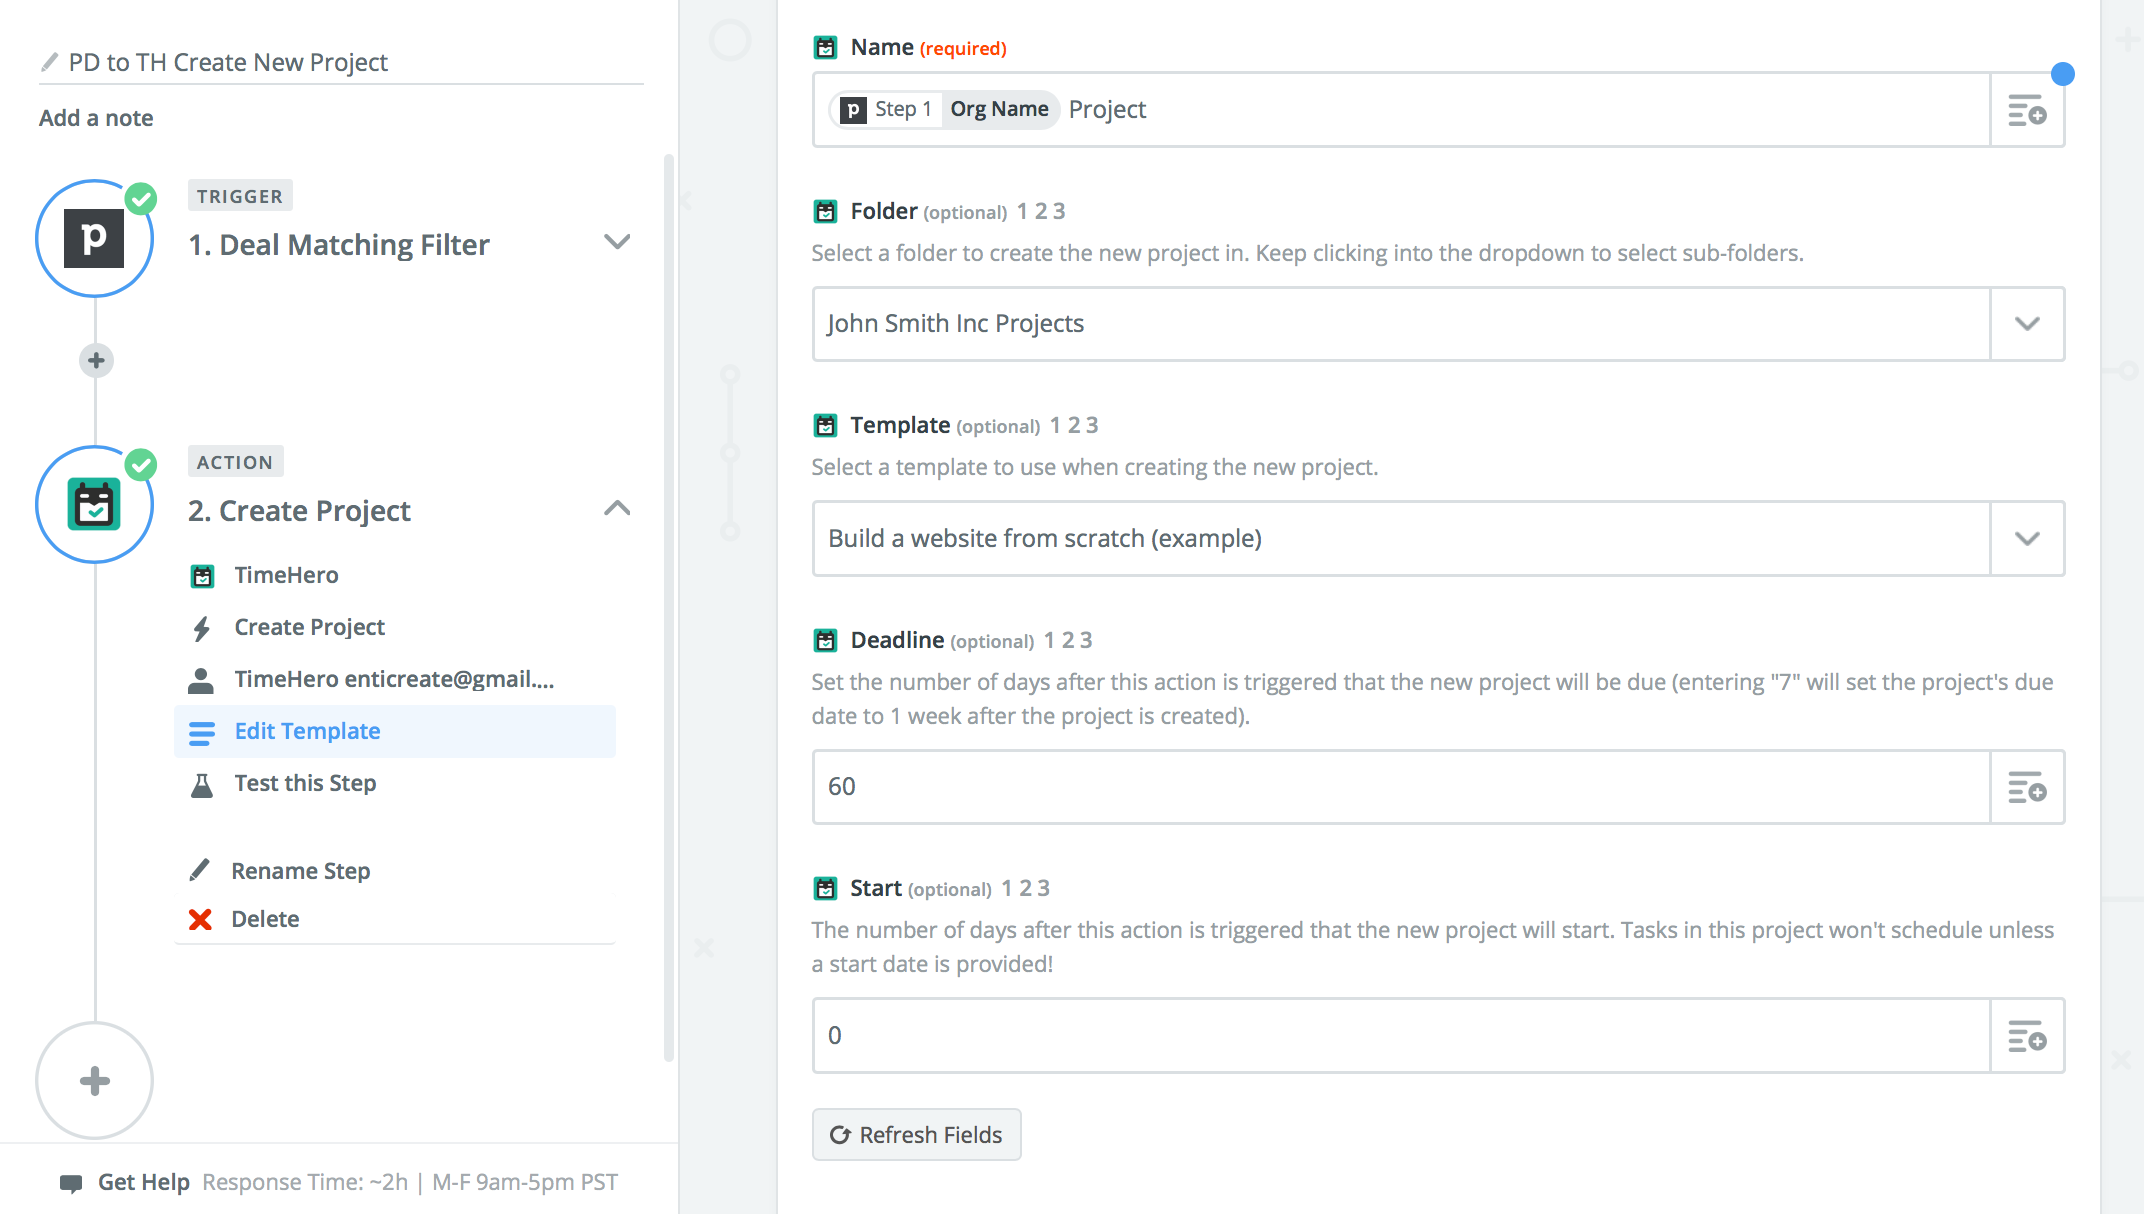The height and width of the screenshot is (1214, 2144).
Task: Click the insert-field icon beside Name field
Action: (x=2027, y=110)
